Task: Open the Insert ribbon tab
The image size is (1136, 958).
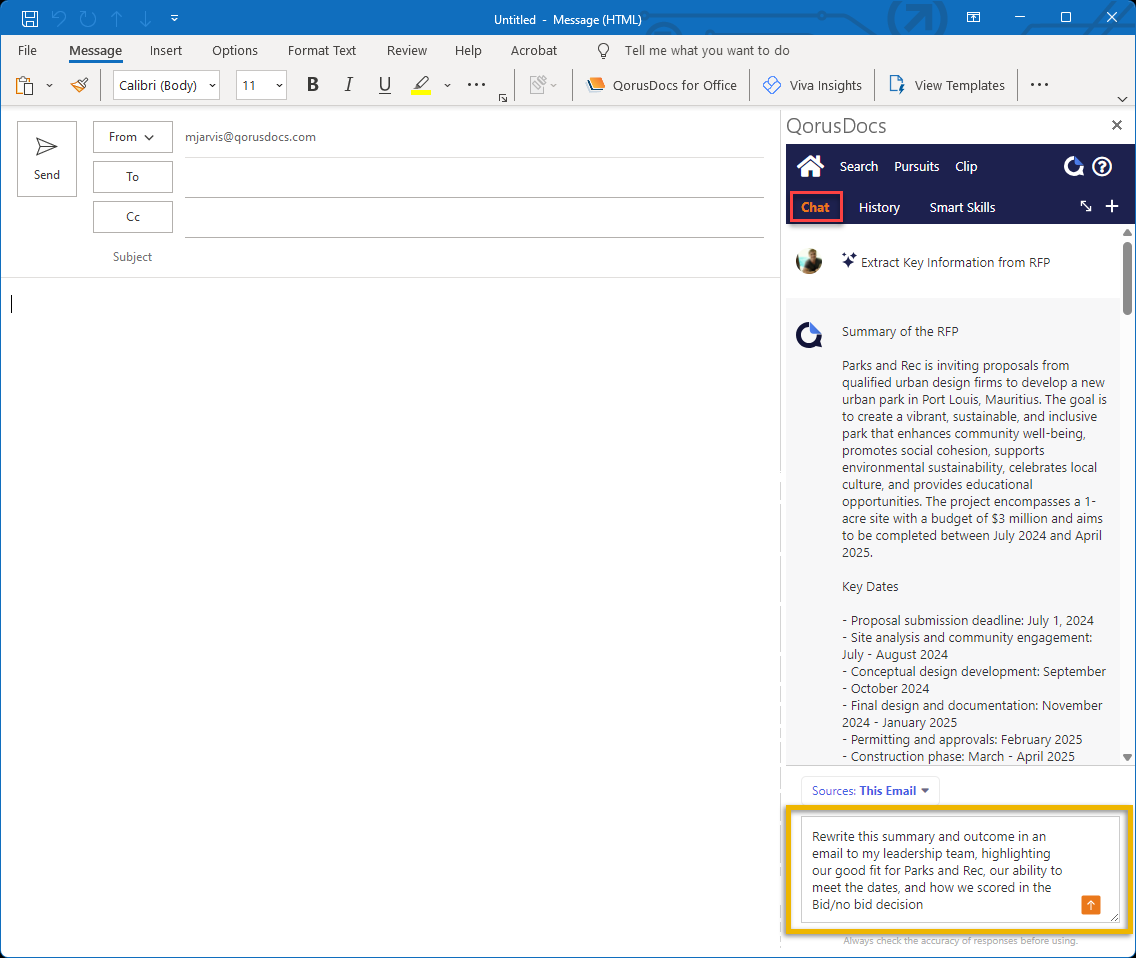Action: [166, 50]
